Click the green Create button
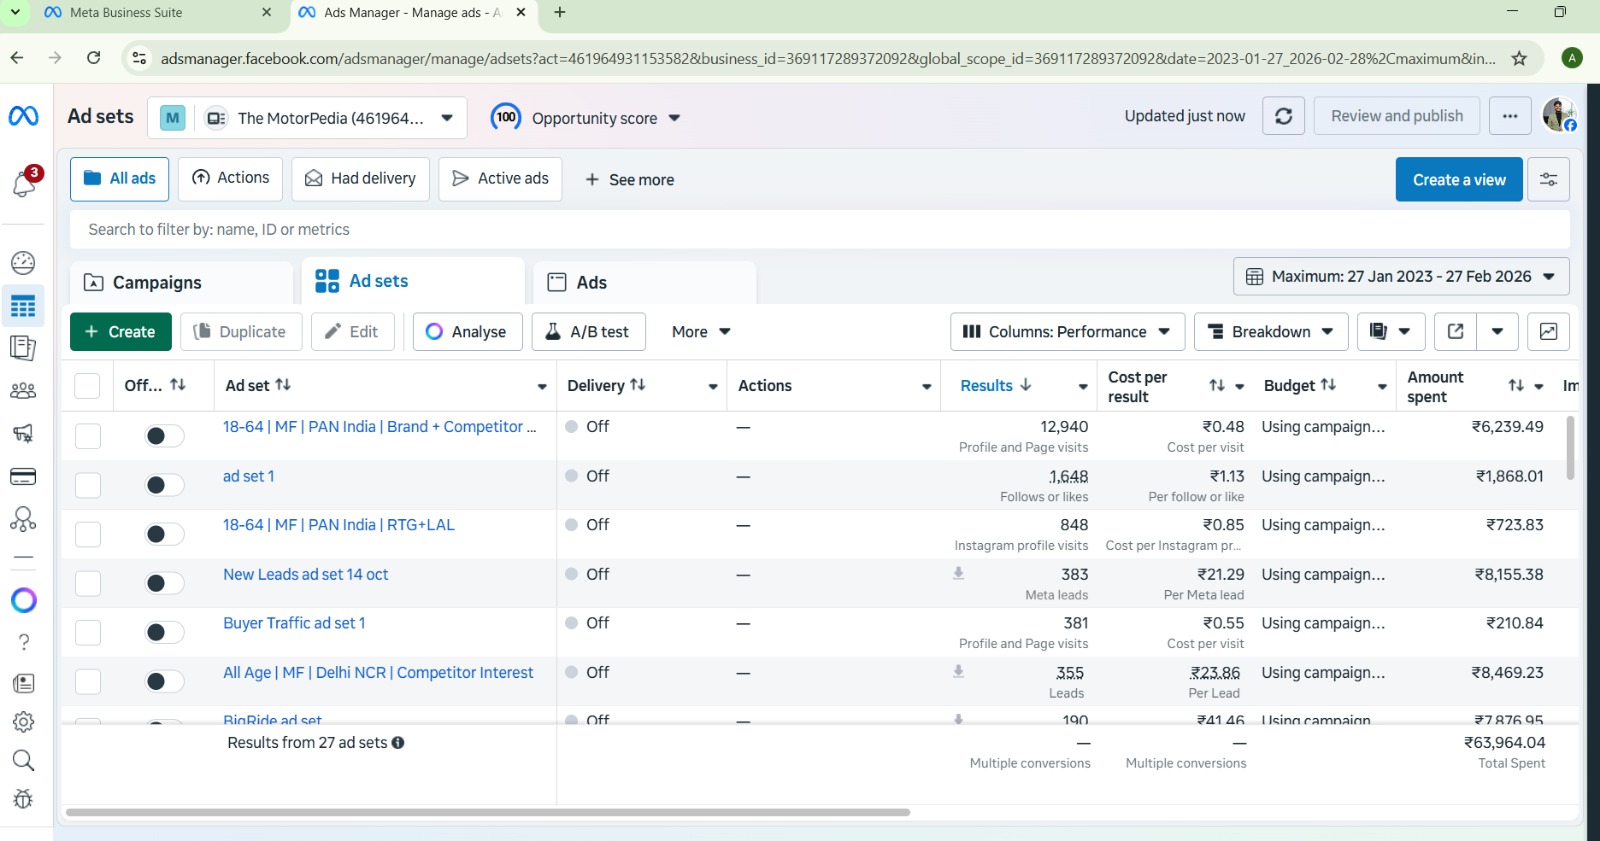Image resolution: width=1600 pixels, height=841 pixels. click(x=120, y=332)
